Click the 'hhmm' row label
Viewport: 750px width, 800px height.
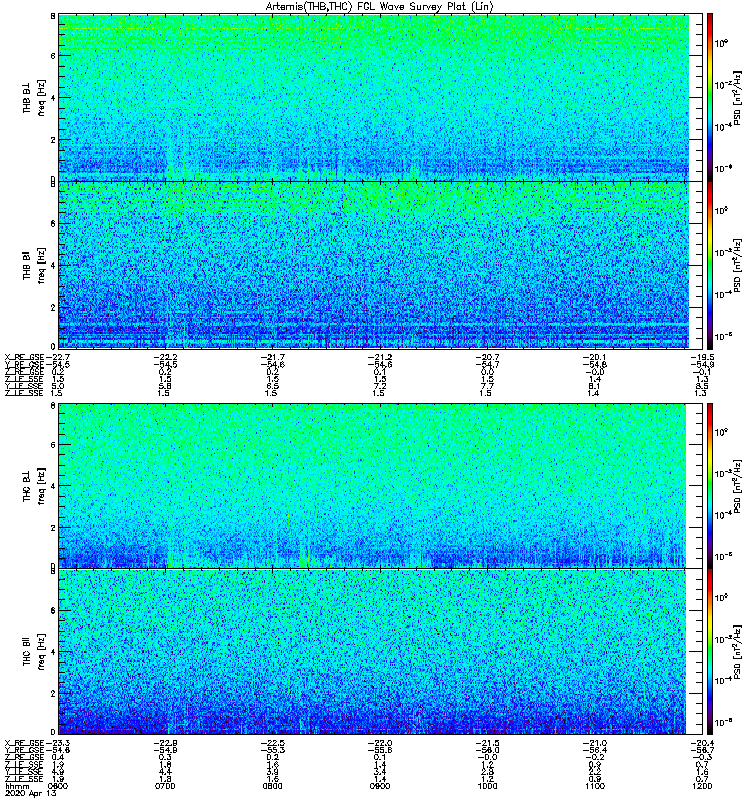coord(15,786)
